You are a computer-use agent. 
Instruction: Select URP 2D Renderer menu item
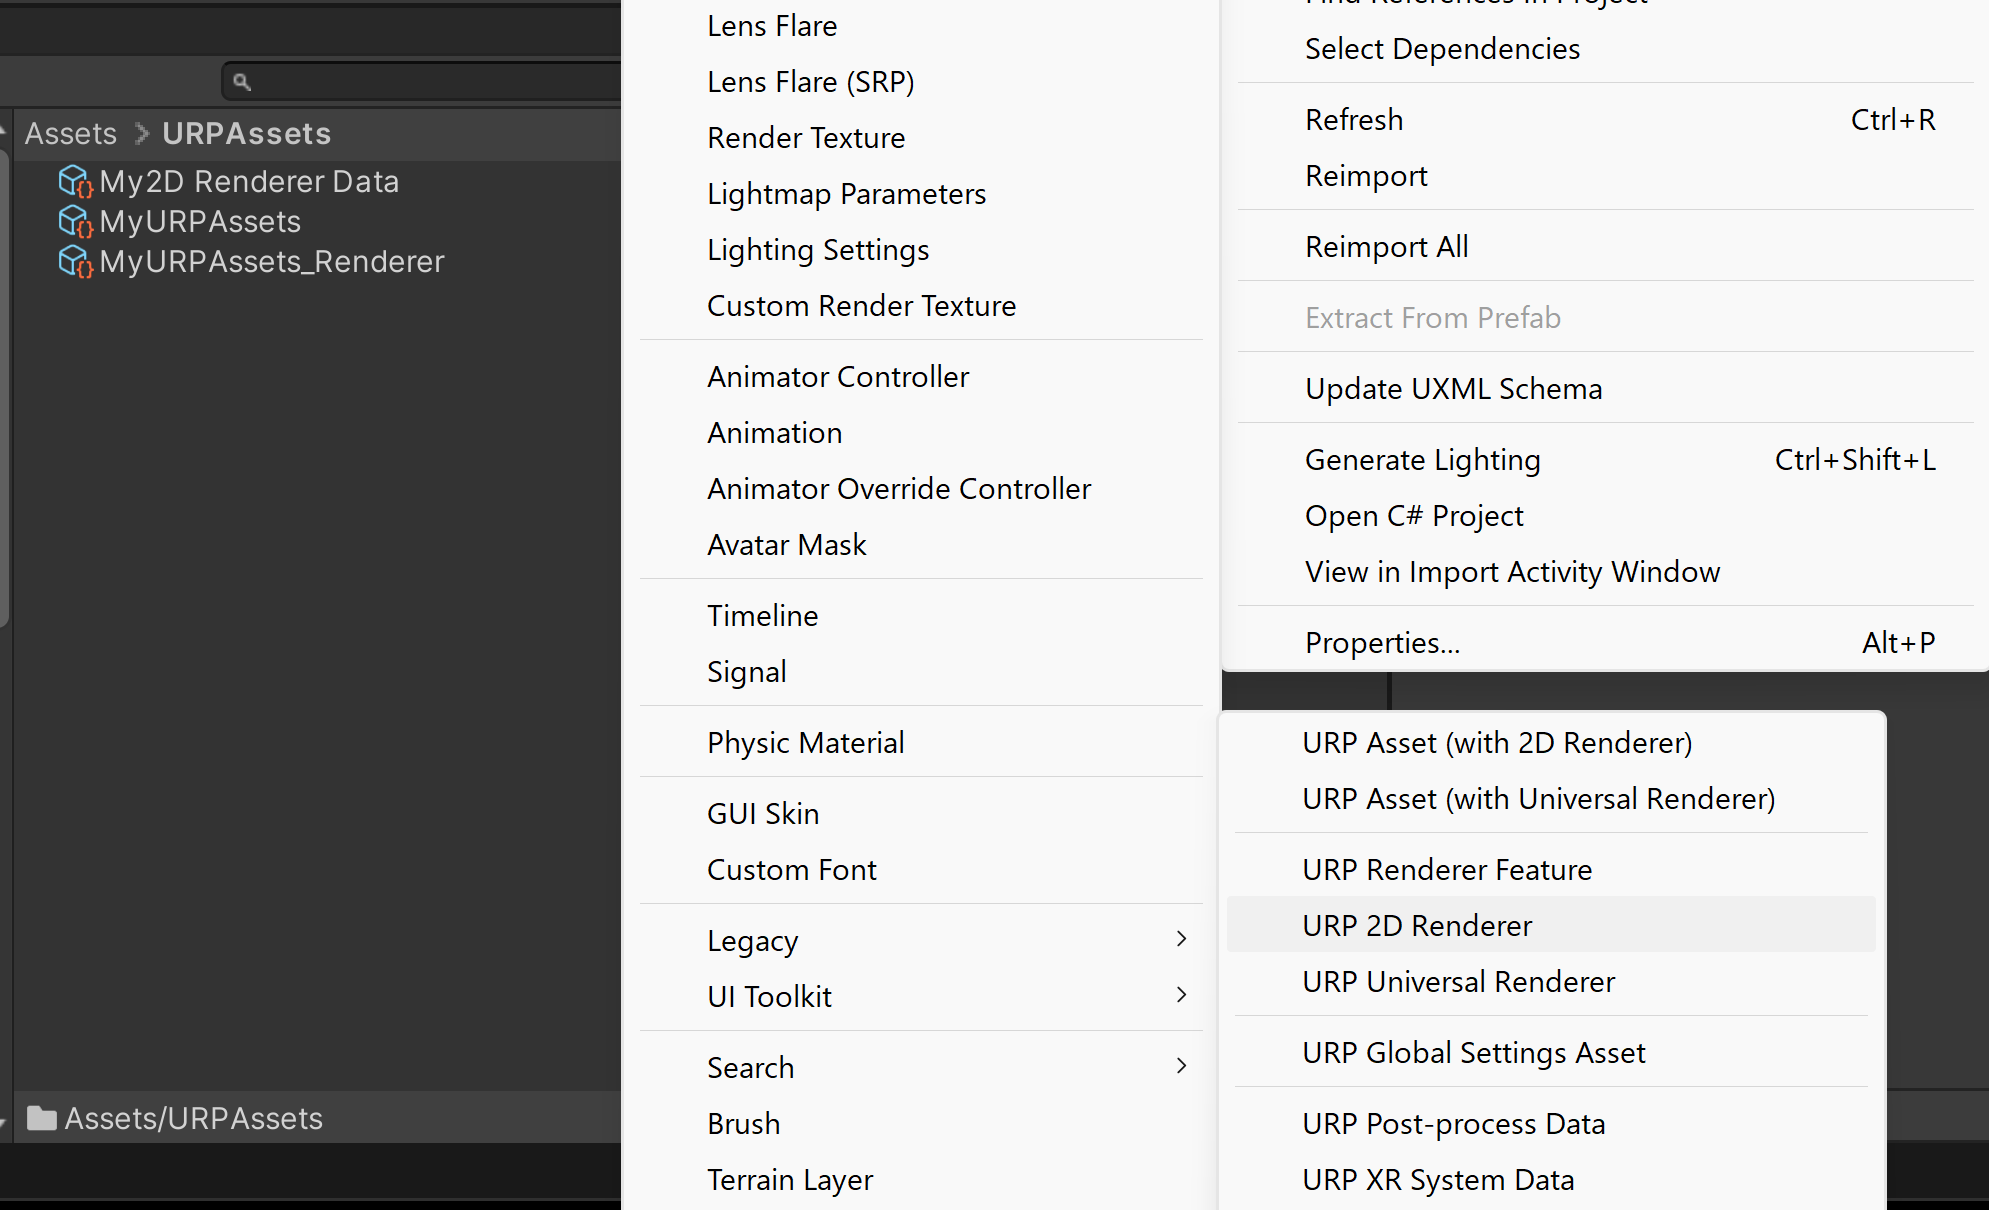tap(1417, 925)
